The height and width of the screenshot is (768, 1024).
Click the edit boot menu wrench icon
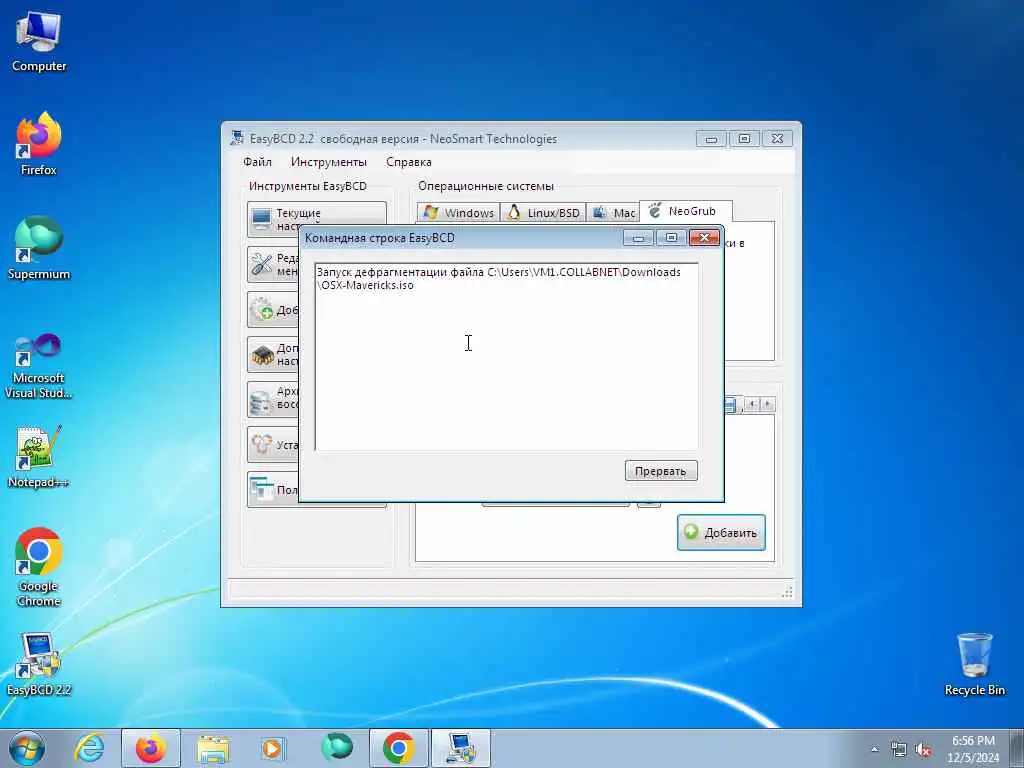pos(262,264)
